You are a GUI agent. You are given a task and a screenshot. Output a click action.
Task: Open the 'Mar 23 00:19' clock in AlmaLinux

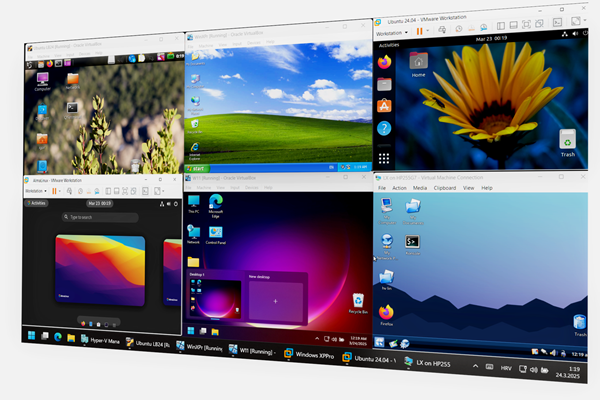99,203
